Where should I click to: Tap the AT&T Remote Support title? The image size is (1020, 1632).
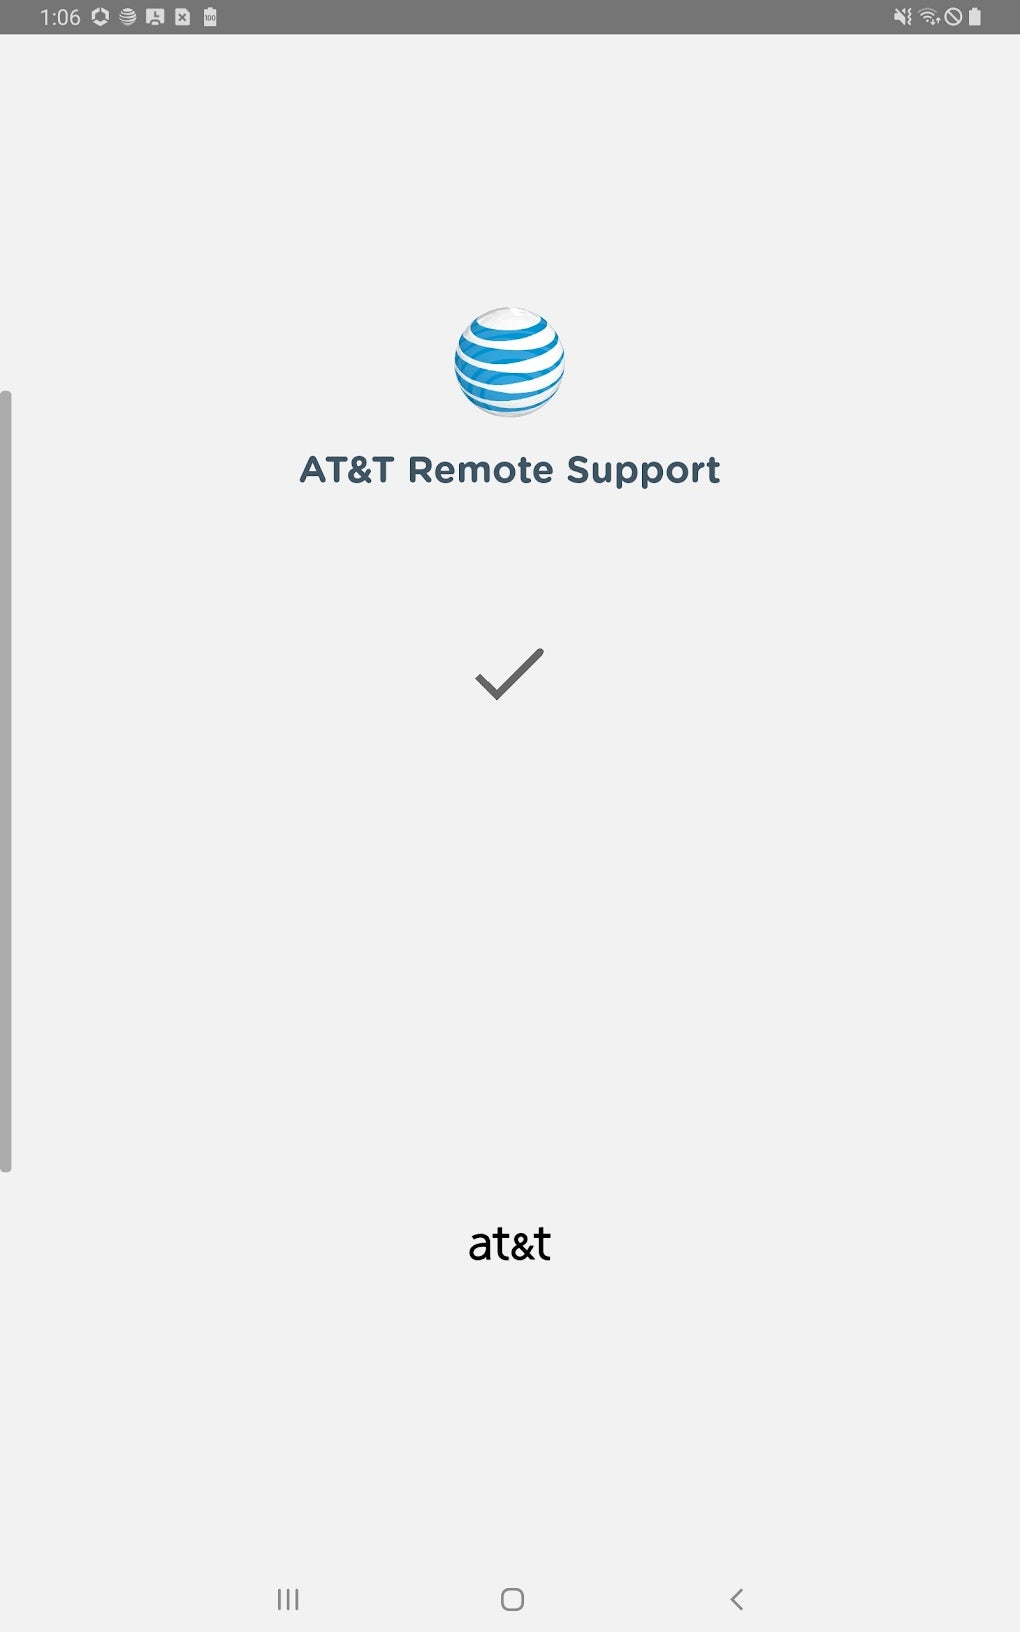[x=510, y=470]
